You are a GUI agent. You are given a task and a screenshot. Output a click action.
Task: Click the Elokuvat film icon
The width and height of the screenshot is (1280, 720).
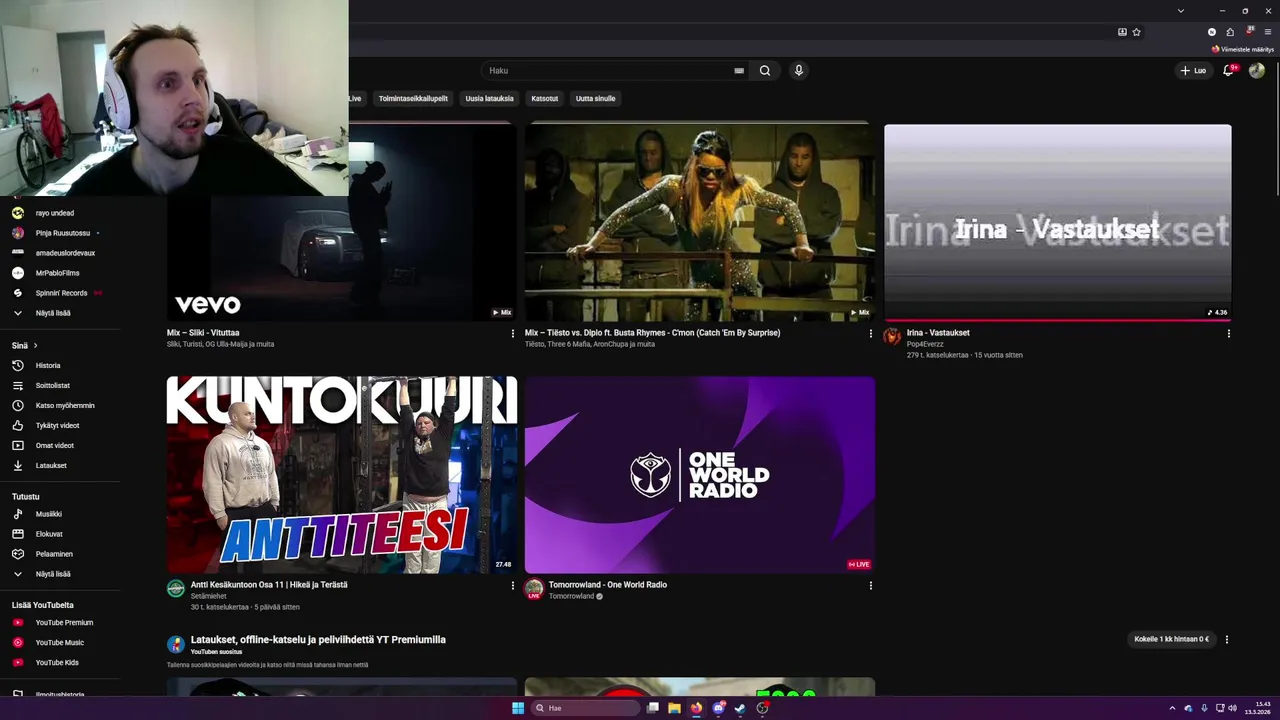pos(18,534)
